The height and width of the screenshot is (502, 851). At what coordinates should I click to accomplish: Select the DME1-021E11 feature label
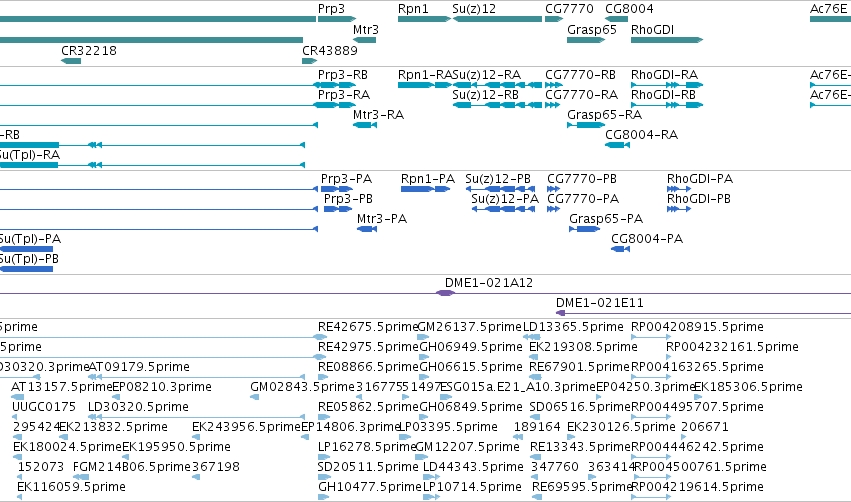coord(600,303)
